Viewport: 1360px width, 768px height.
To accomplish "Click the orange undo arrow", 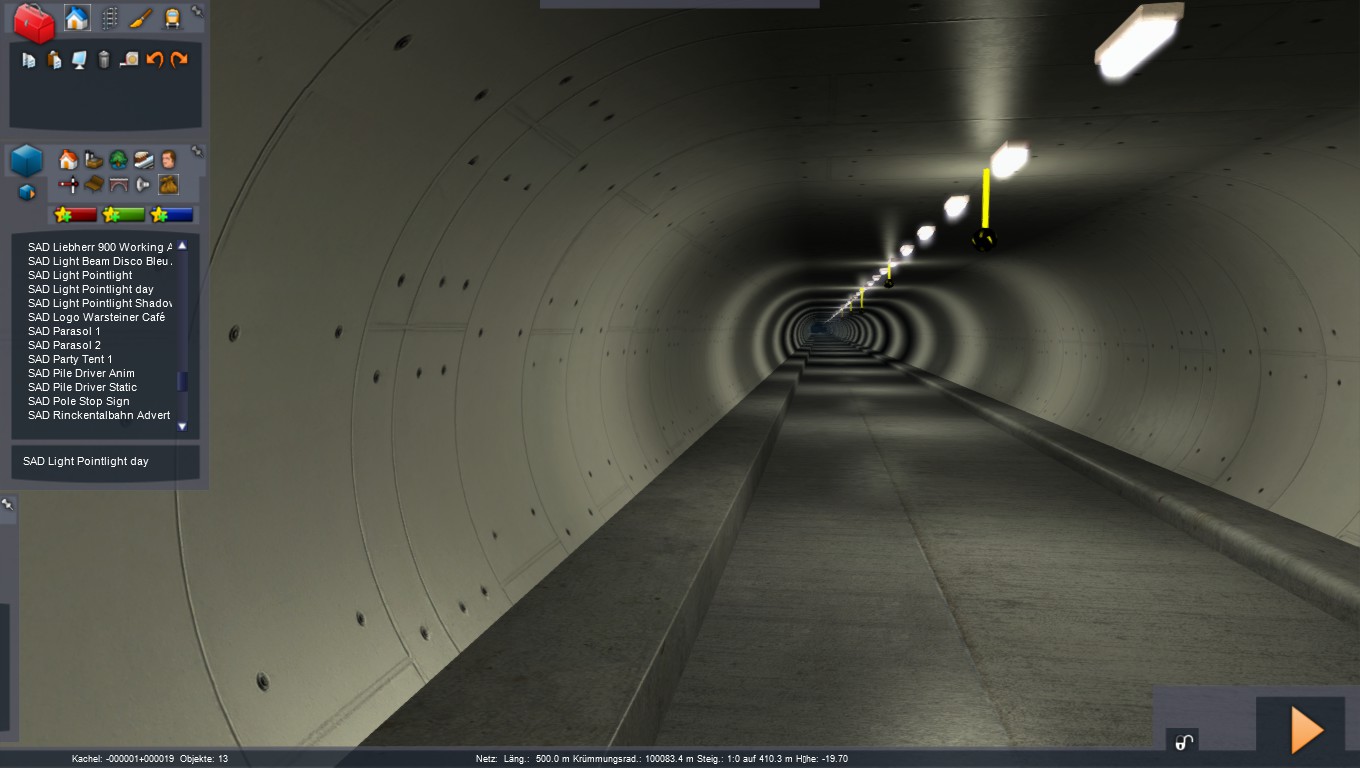I will [155, 60].
